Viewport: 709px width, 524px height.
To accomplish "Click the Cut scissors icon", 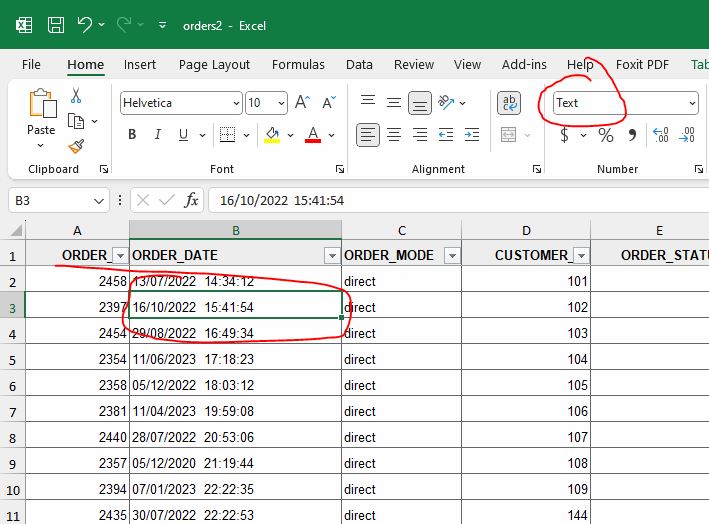I will 76,96.
